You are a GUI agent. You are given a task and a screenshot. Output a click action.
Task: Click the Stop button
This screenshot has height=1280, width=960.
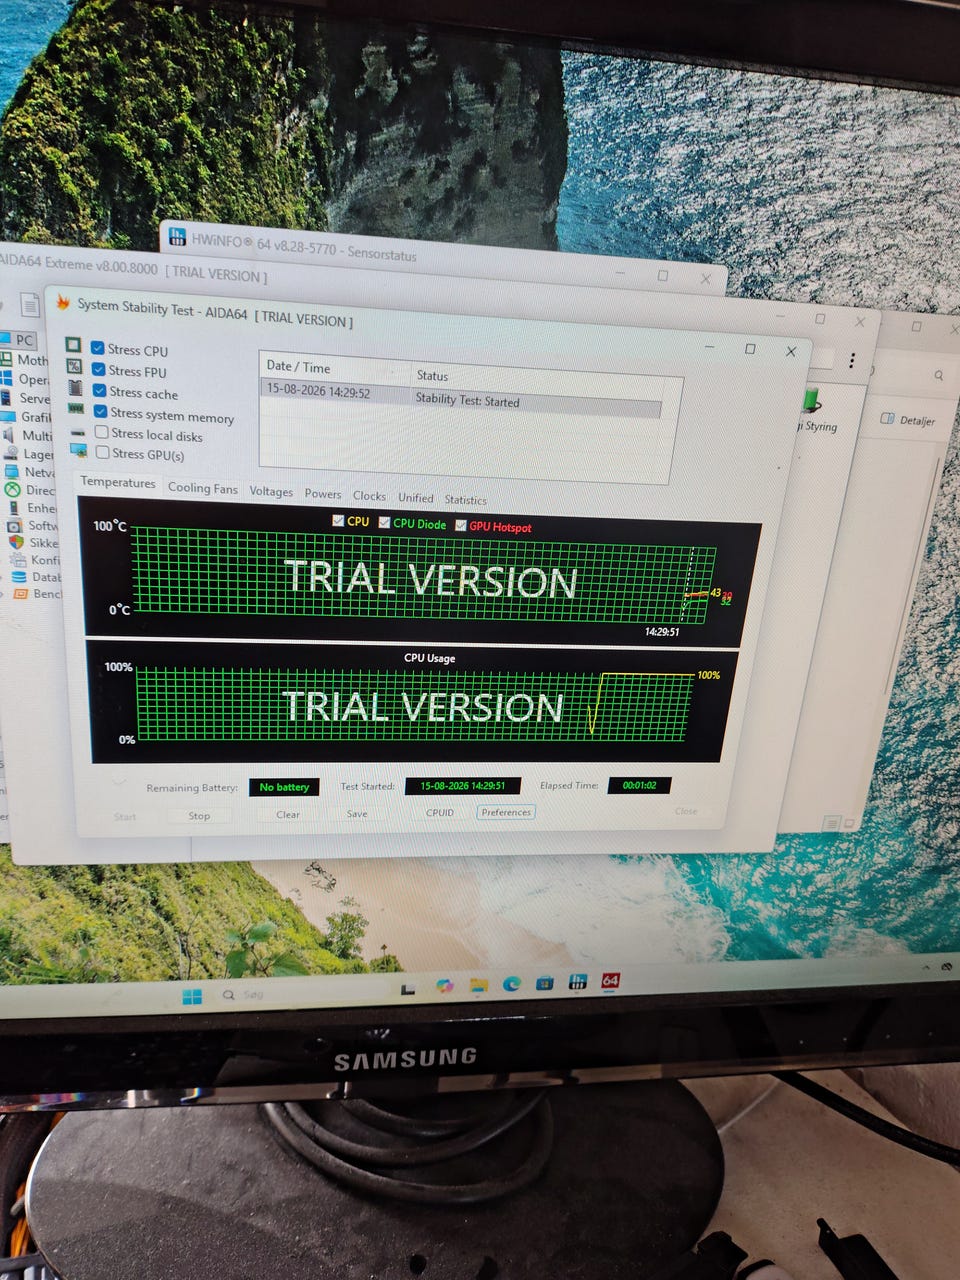point(199,816)
